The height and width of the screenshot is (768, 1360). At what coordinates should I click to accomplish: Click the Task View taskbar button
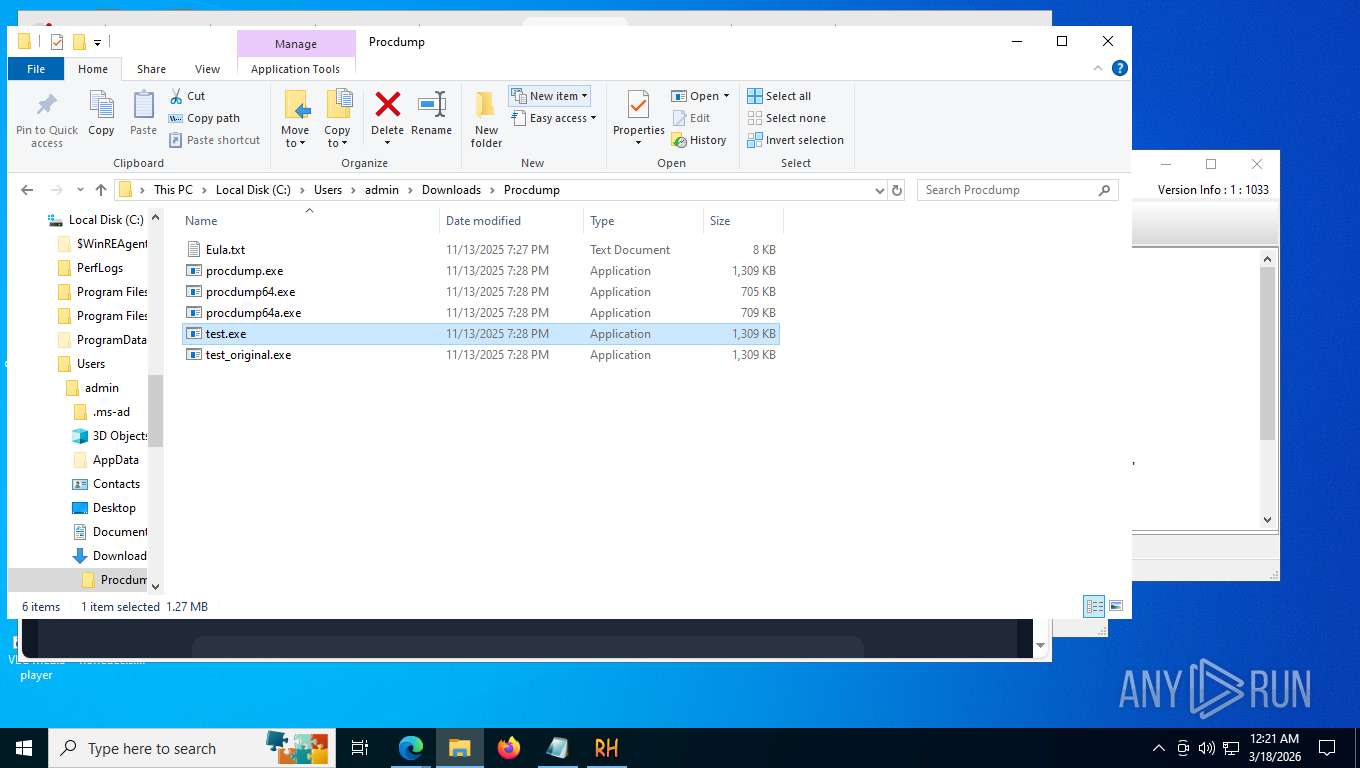pos(360,748)
